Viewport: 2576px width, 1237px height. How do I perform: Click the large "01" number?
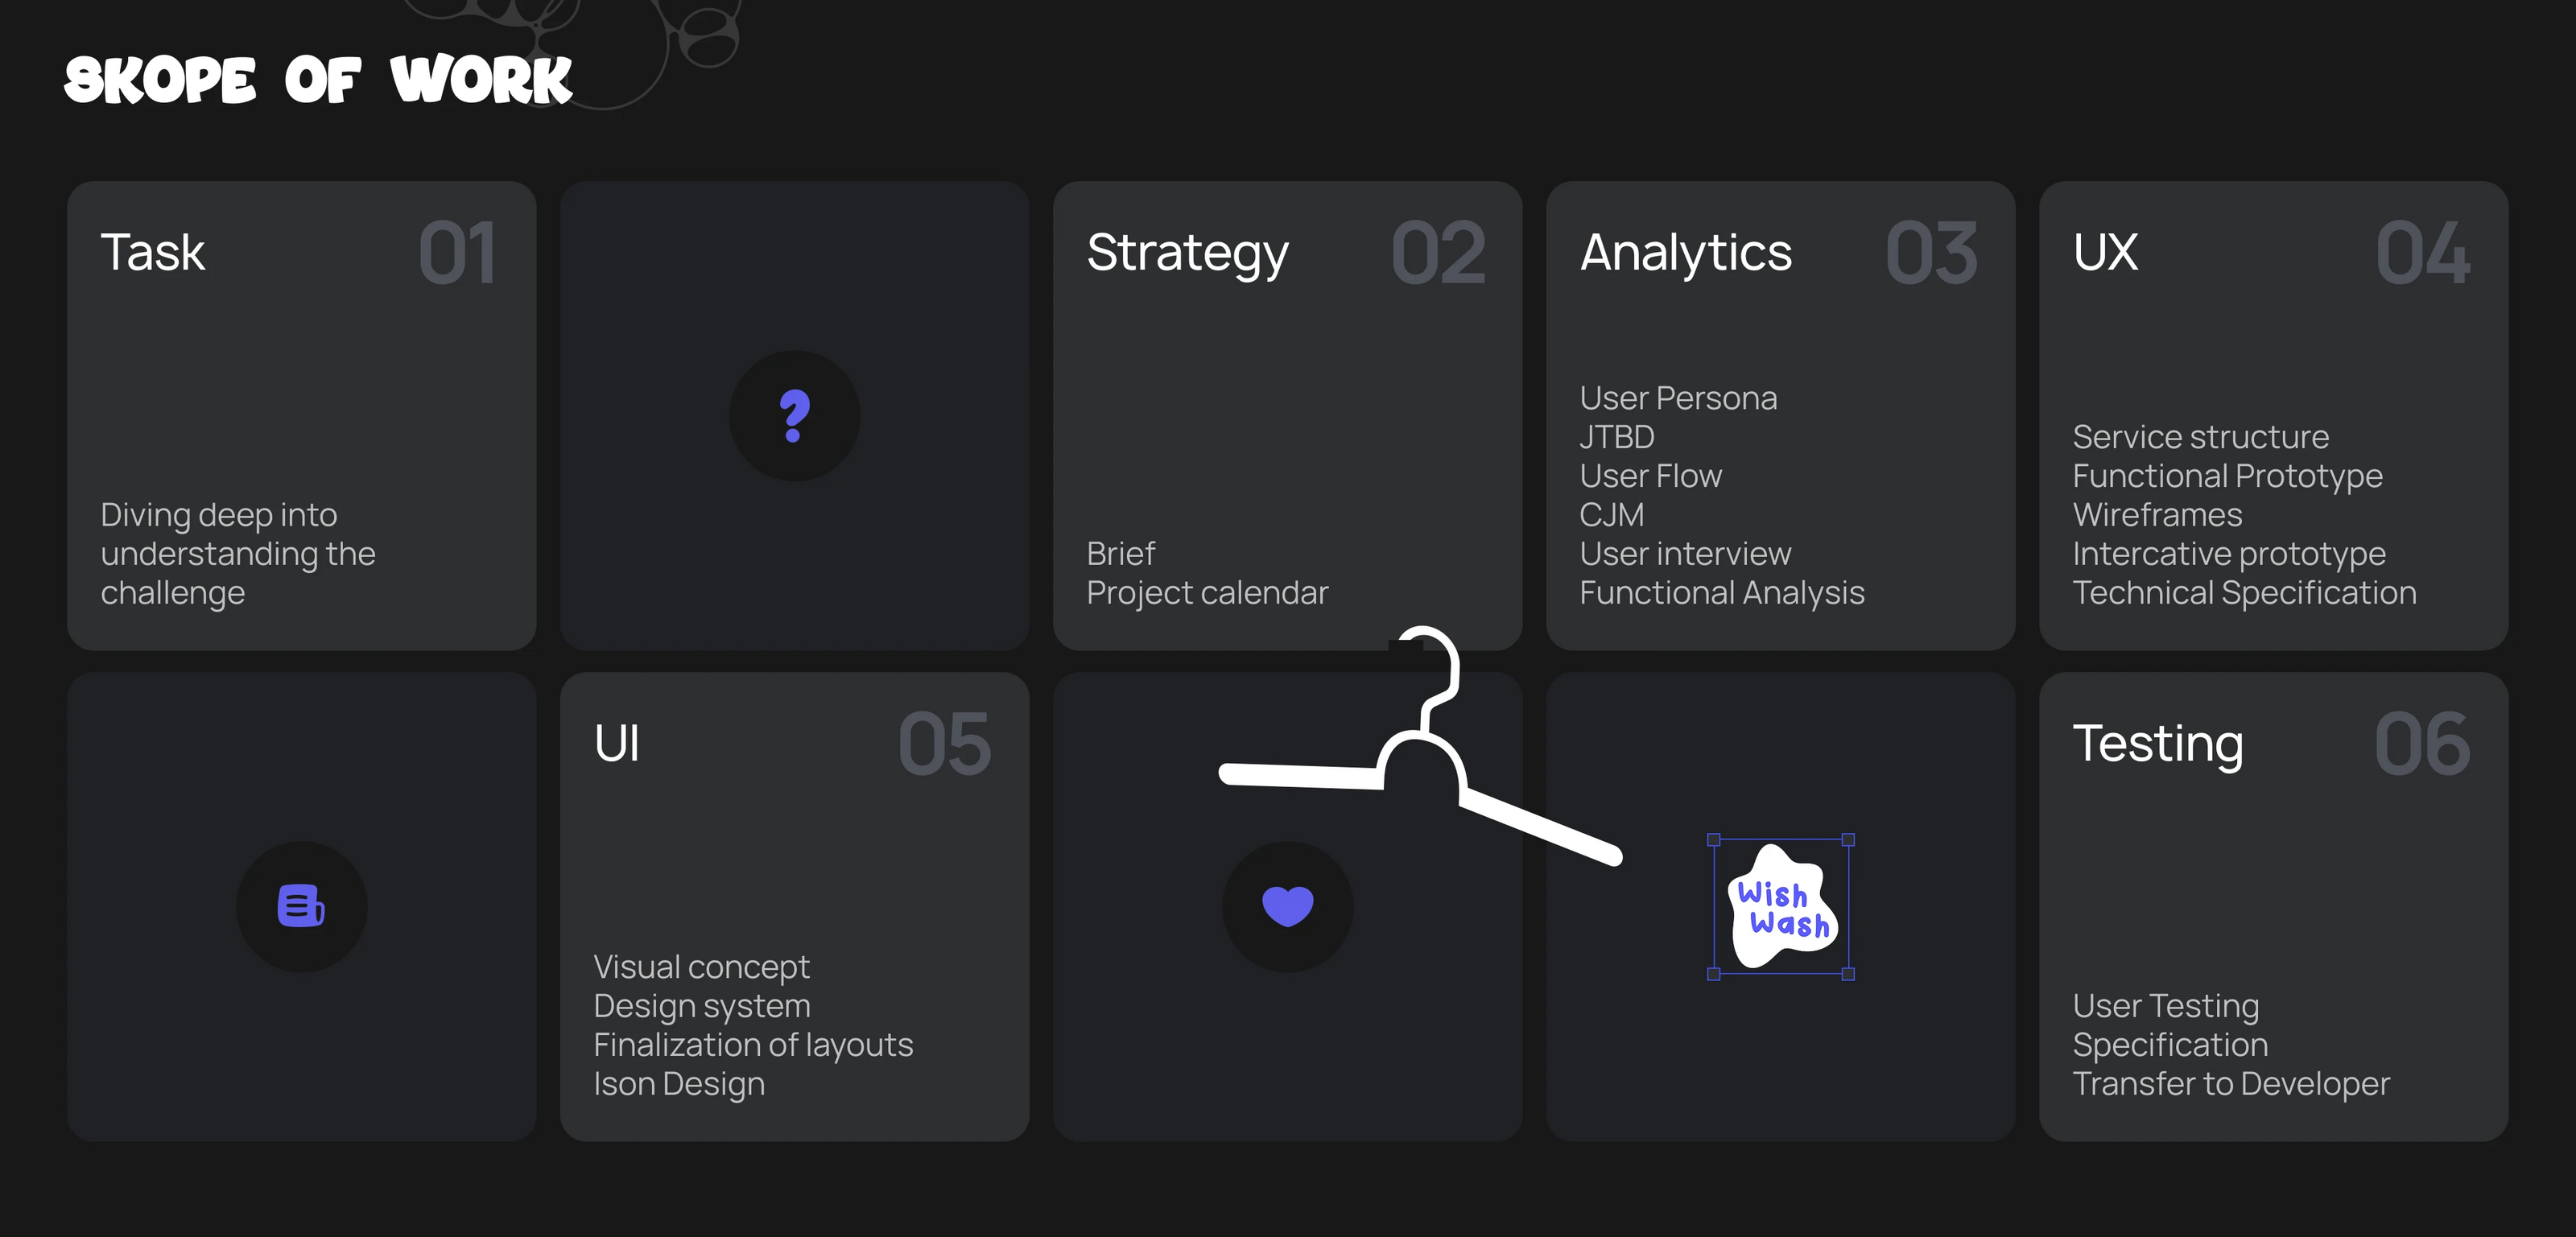click(x=456, y=254)
